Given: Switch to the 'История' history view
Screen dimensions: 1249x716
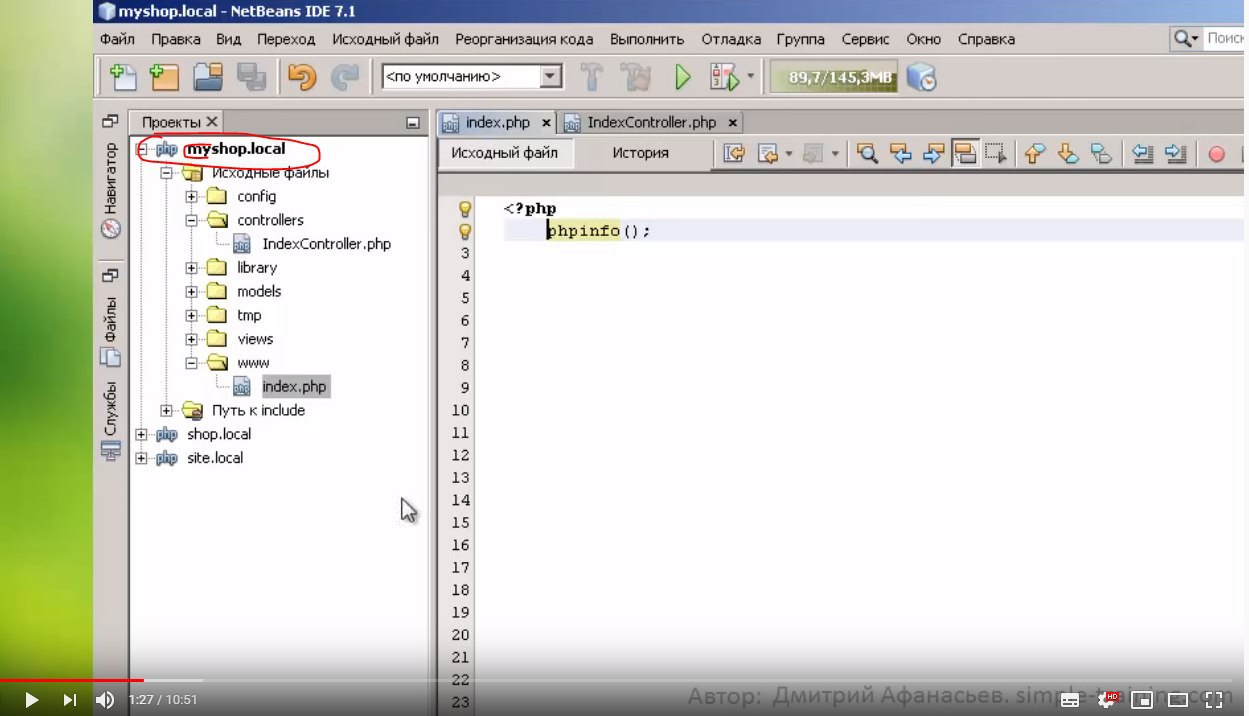Looking at the screenshot, I should [x=640, y=153].
